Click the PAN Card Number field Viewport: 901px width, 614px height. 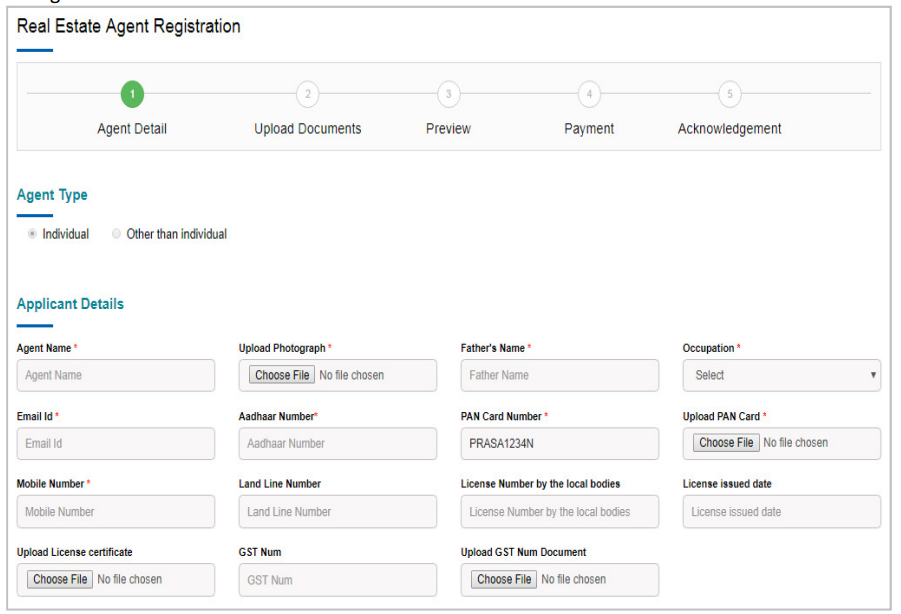pos(560,443)
